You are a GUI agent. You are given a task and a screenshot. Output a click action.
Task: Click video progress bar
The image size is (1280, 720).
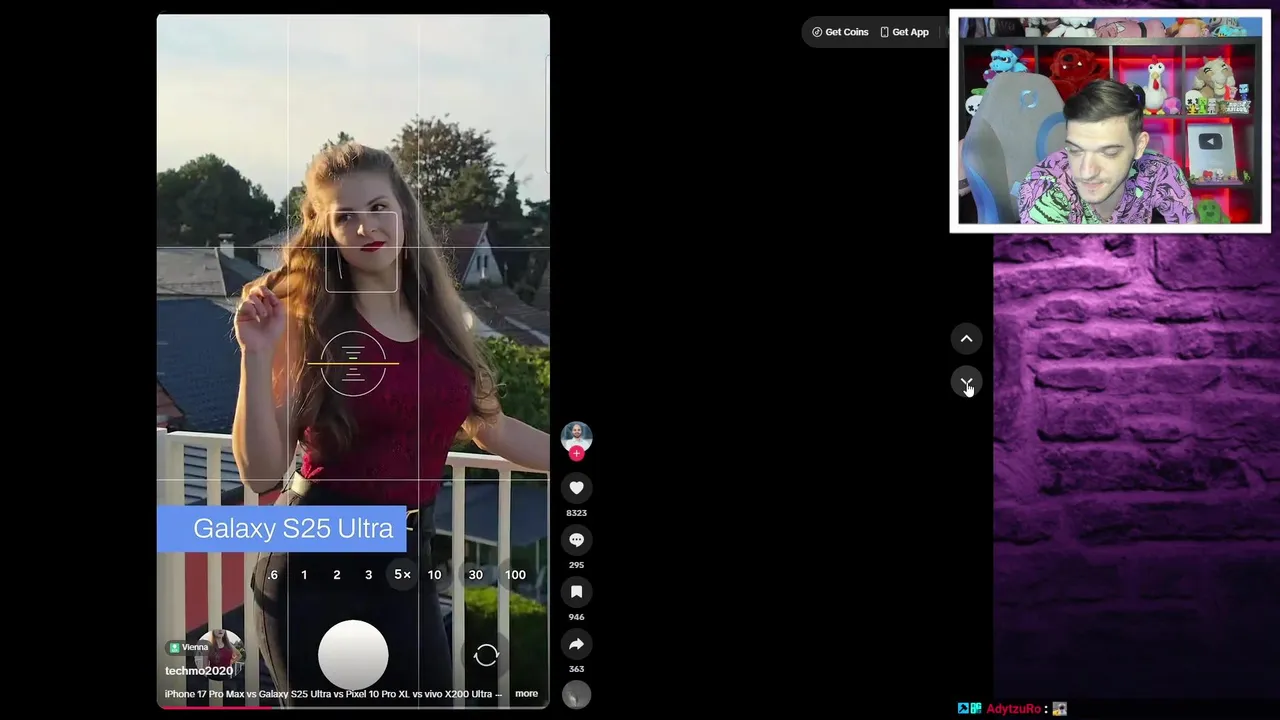point(353,707)
